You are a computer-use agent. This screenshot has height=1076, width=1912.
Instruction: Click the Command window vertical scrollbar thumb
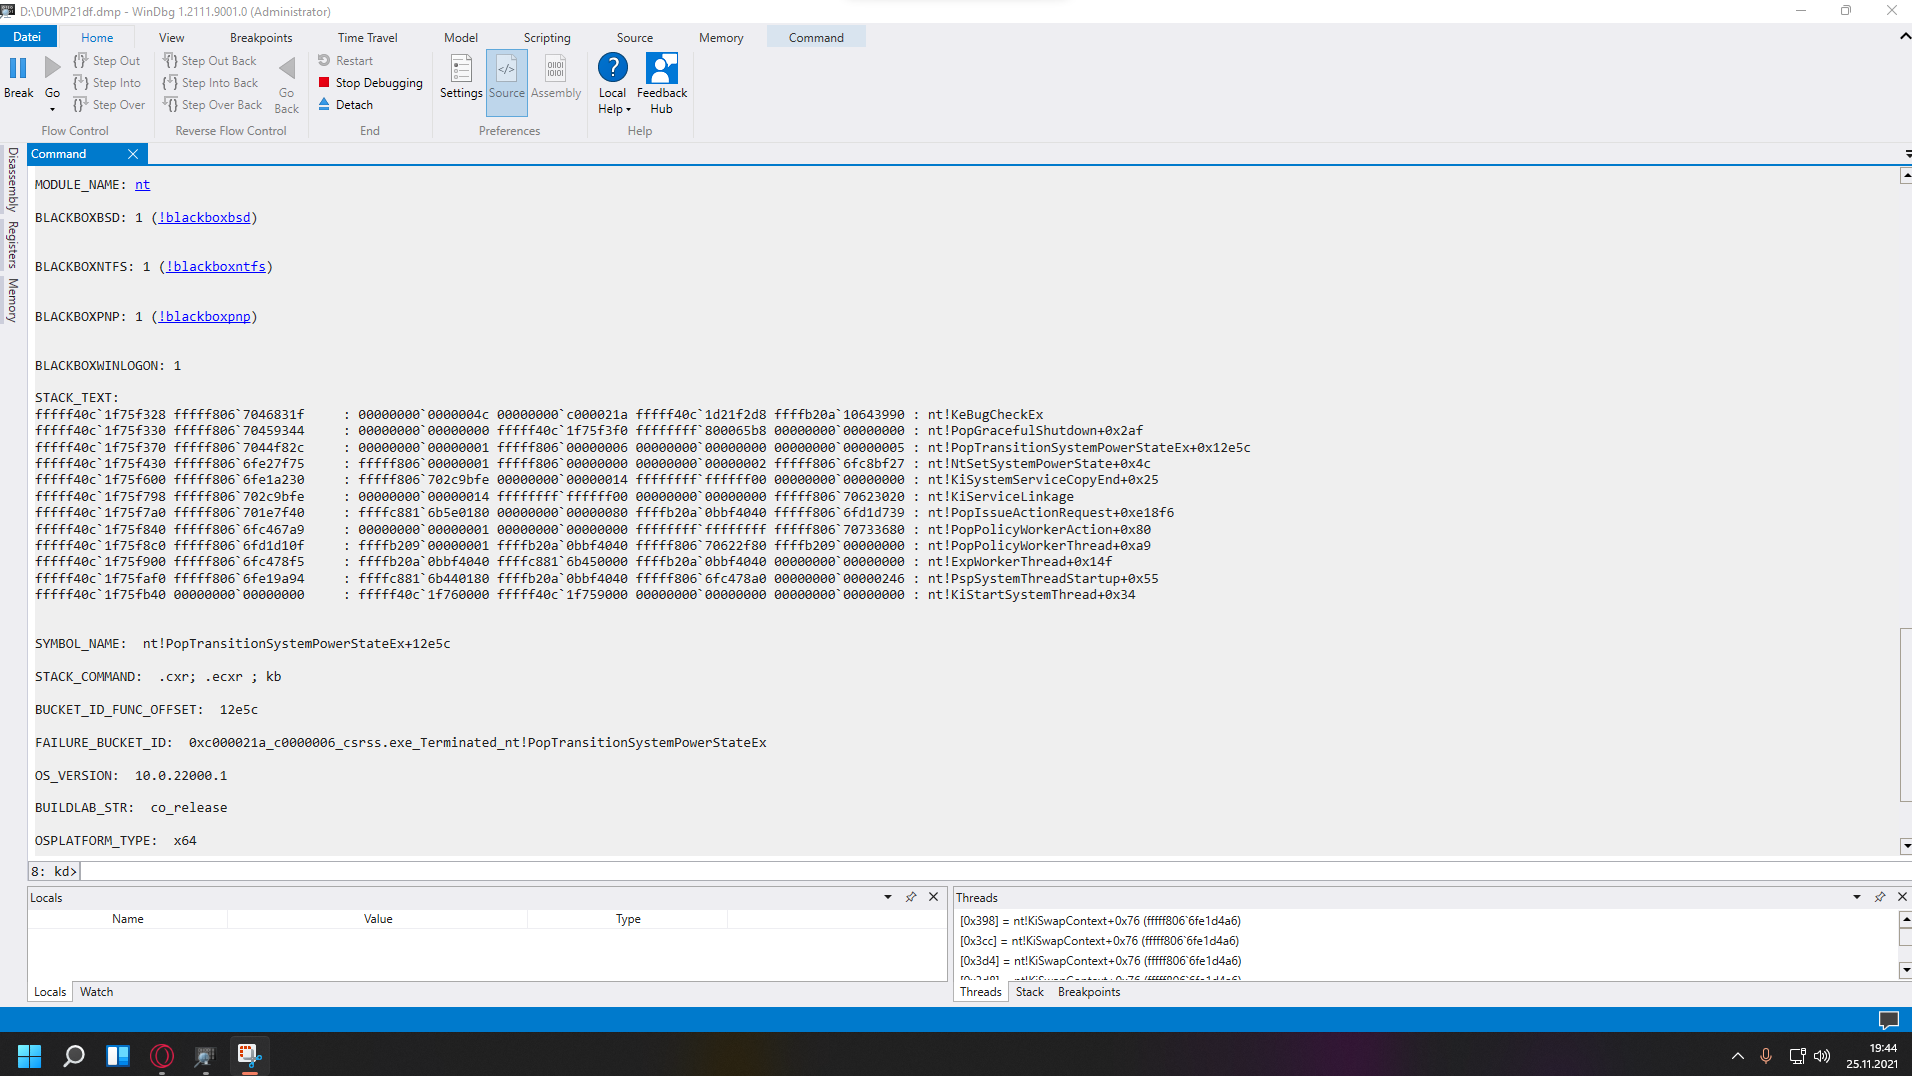[1906, 715]
